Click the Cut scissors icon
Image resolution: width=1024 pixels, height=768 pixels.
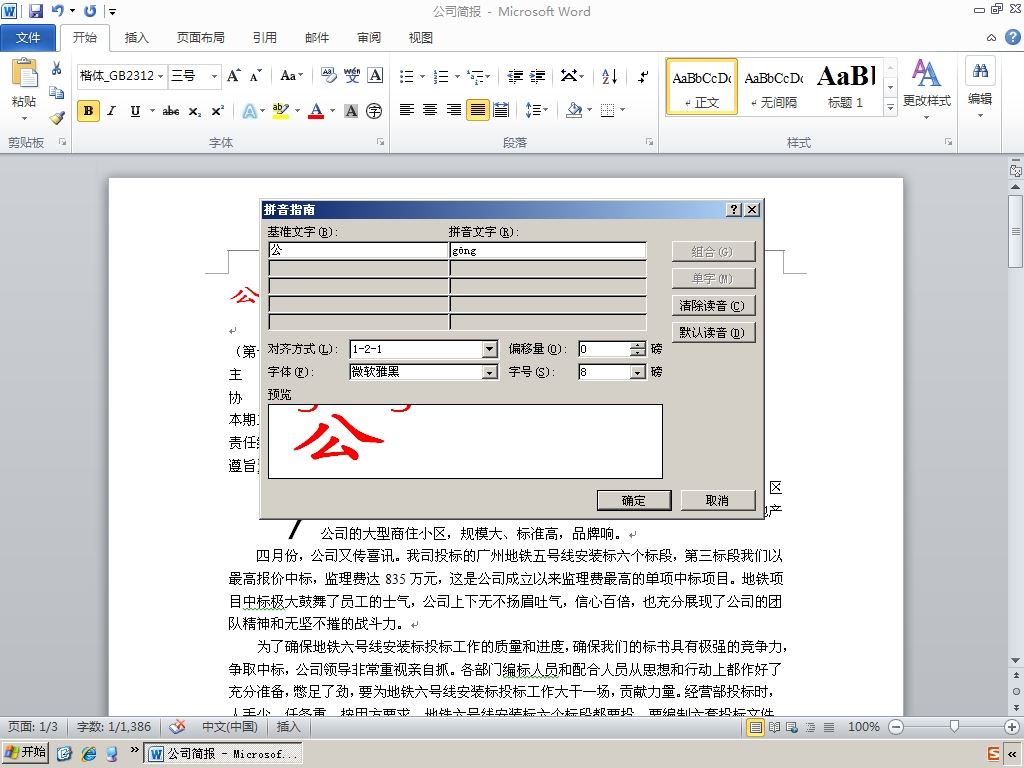[57, 69]
